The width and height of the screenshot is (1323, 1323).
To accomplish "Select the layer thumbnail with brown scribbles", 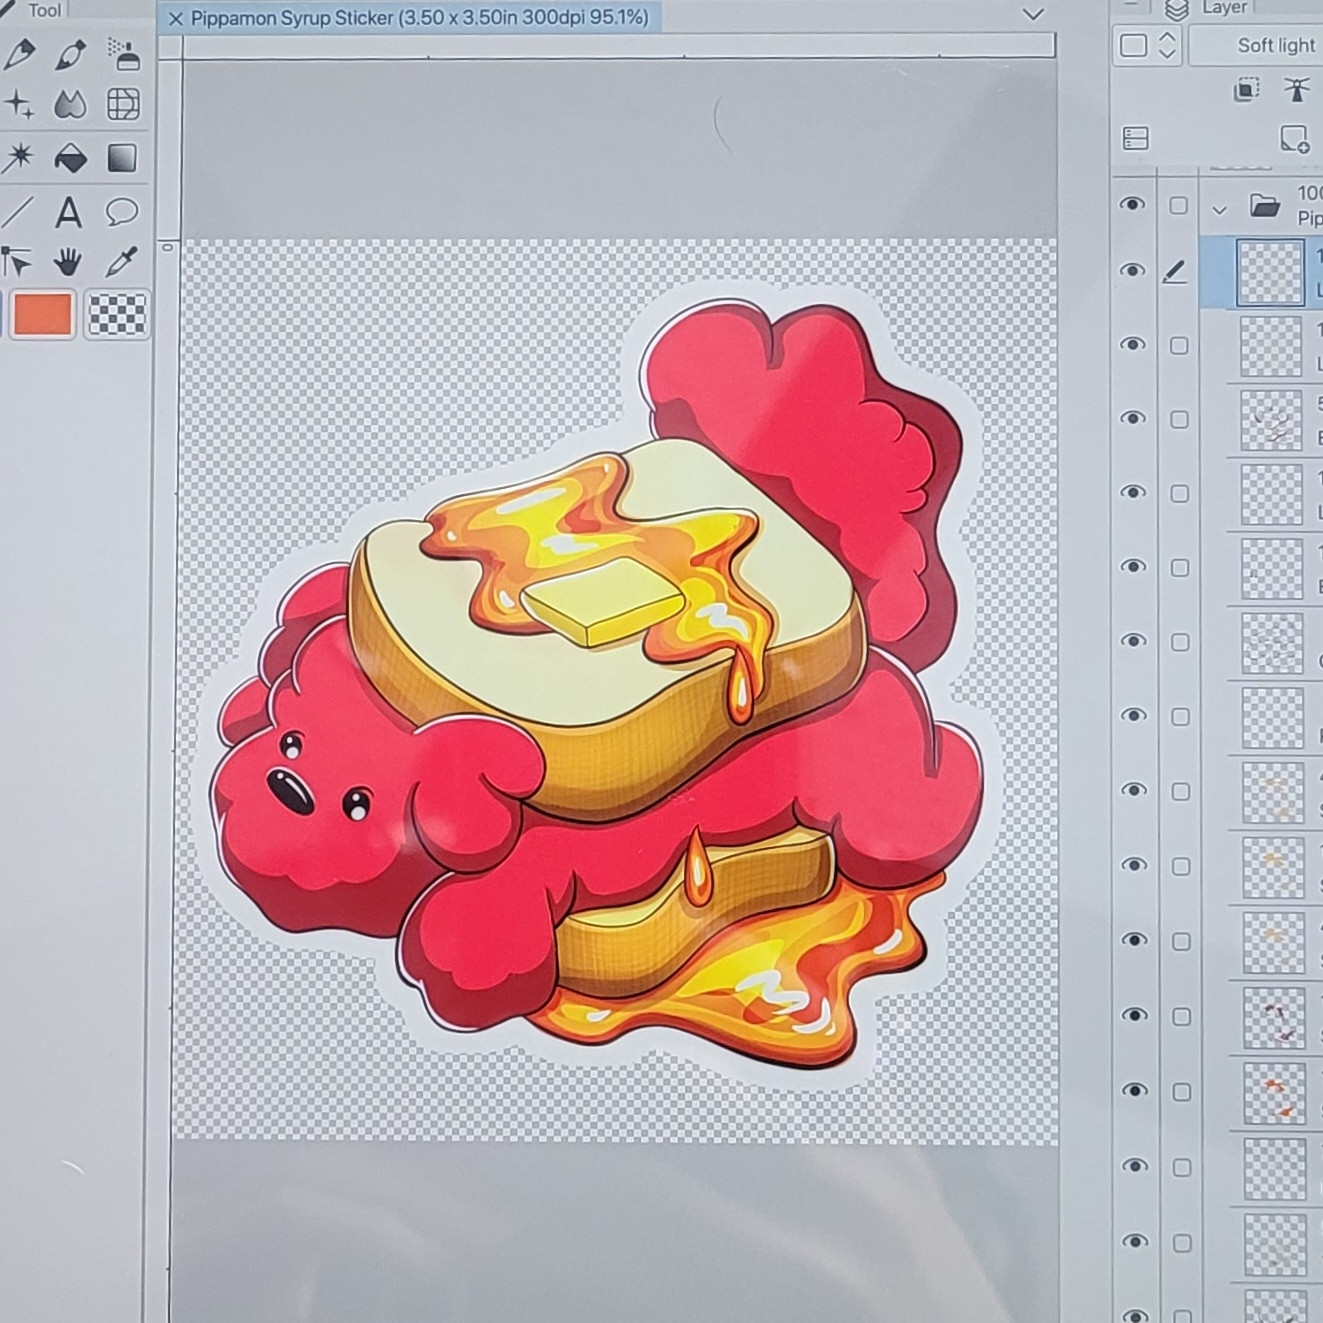I will (x=1273, y=419).
